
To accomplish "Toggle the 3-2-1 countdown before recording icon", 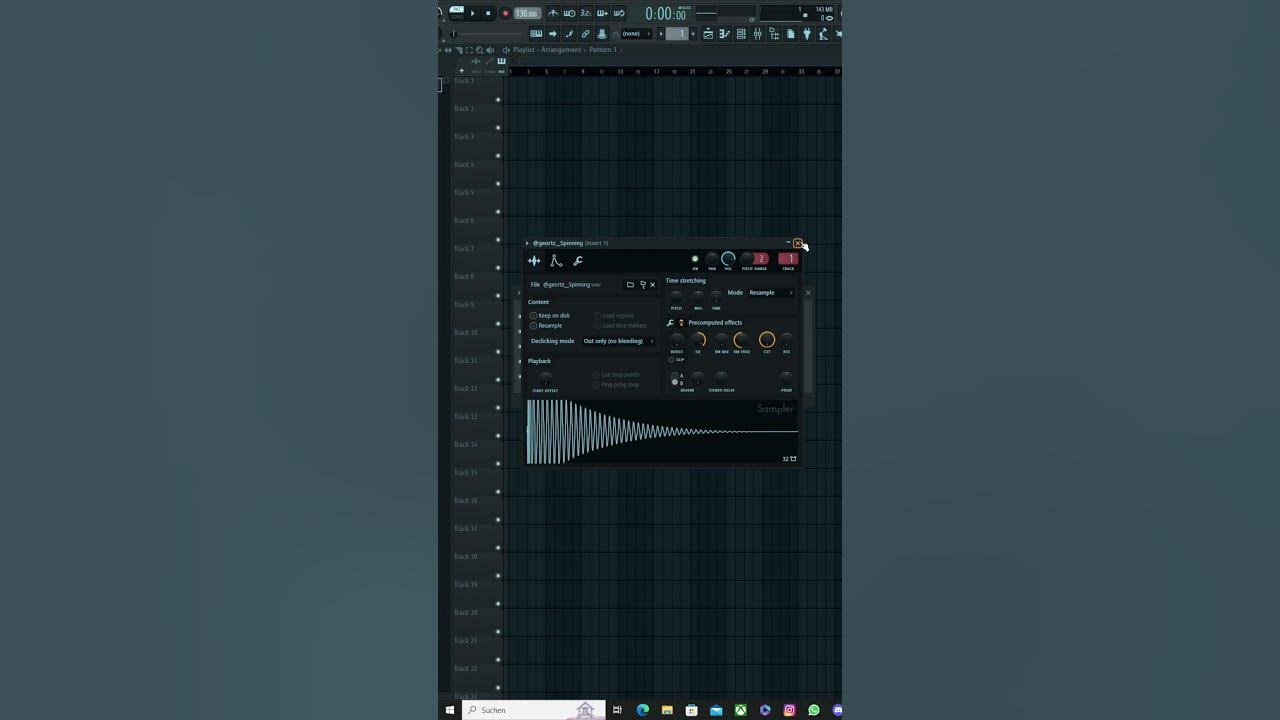I will tap(586, 13).
